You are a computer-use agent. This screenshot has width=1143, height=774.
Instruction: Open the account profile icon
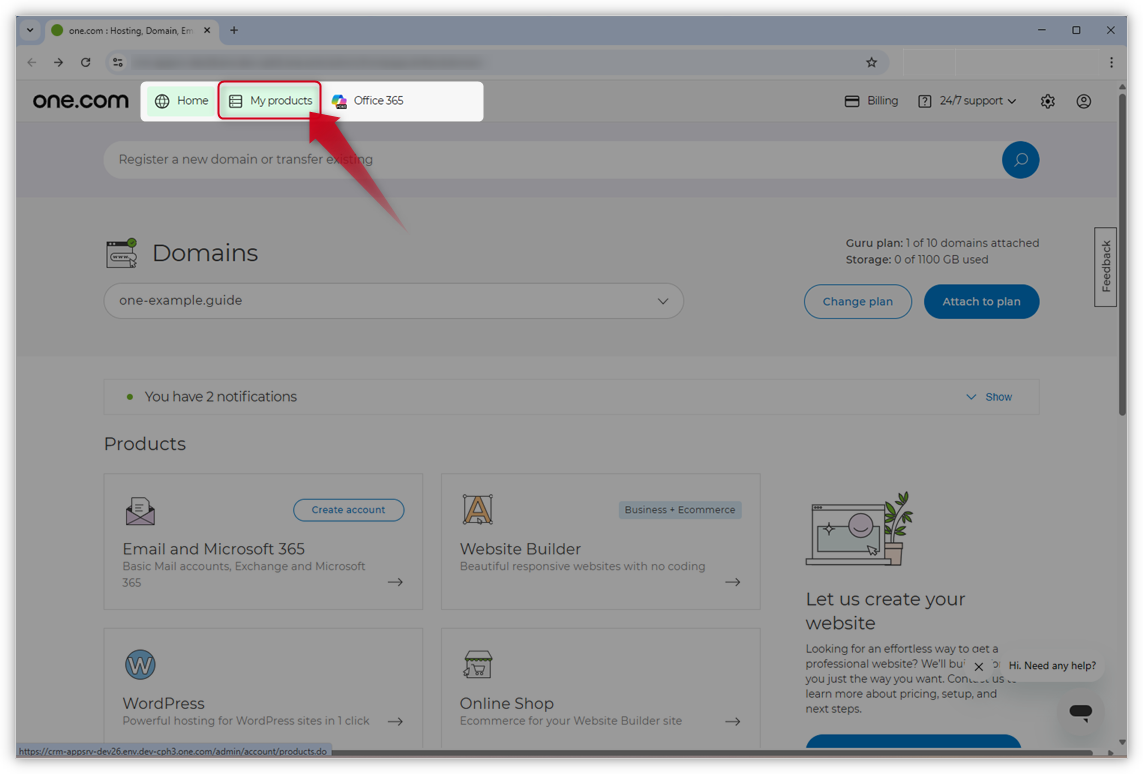coord(1083,100)
